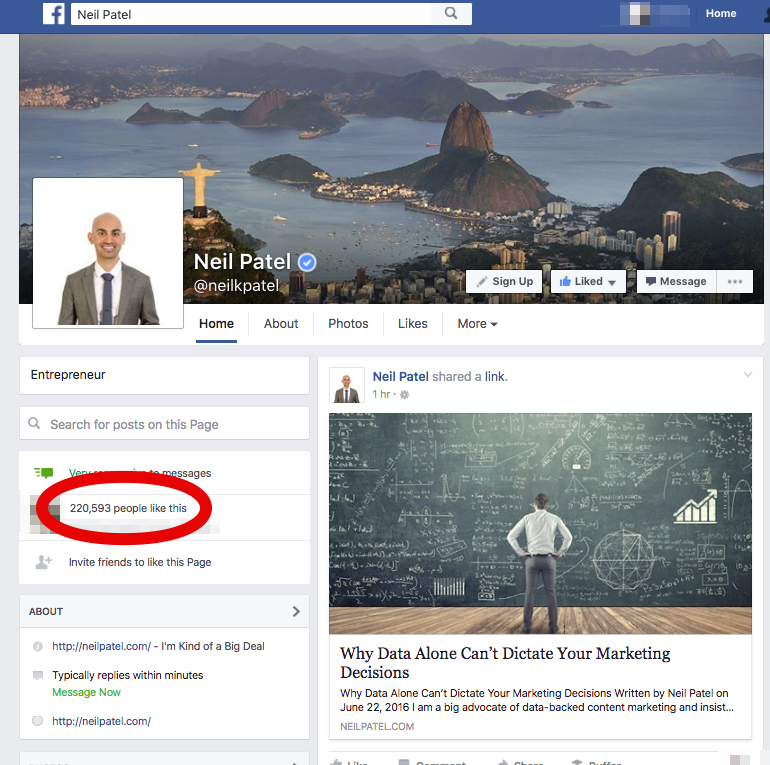Click Typically replies within minutes text
Viewport: 770px width, 765px height.
tap(128, 675)
